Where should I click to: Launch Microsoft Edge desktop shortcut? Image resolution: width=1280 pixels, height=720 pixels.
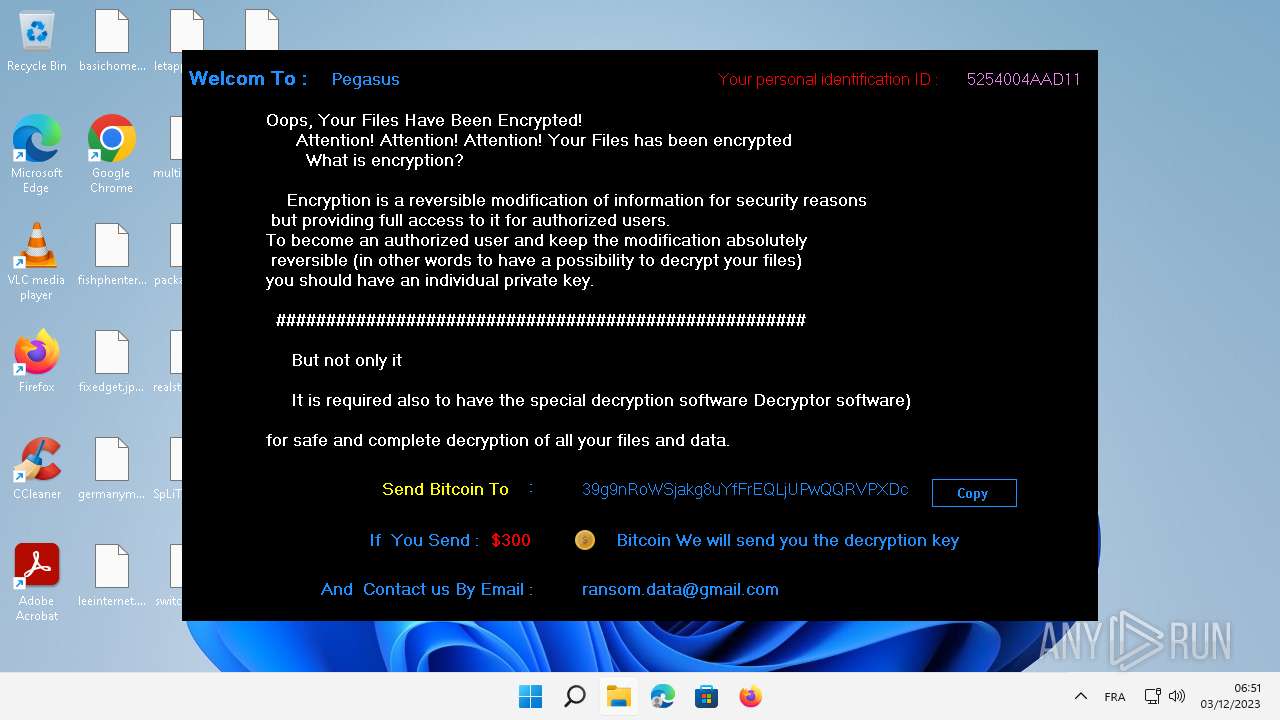coord(37,154)
